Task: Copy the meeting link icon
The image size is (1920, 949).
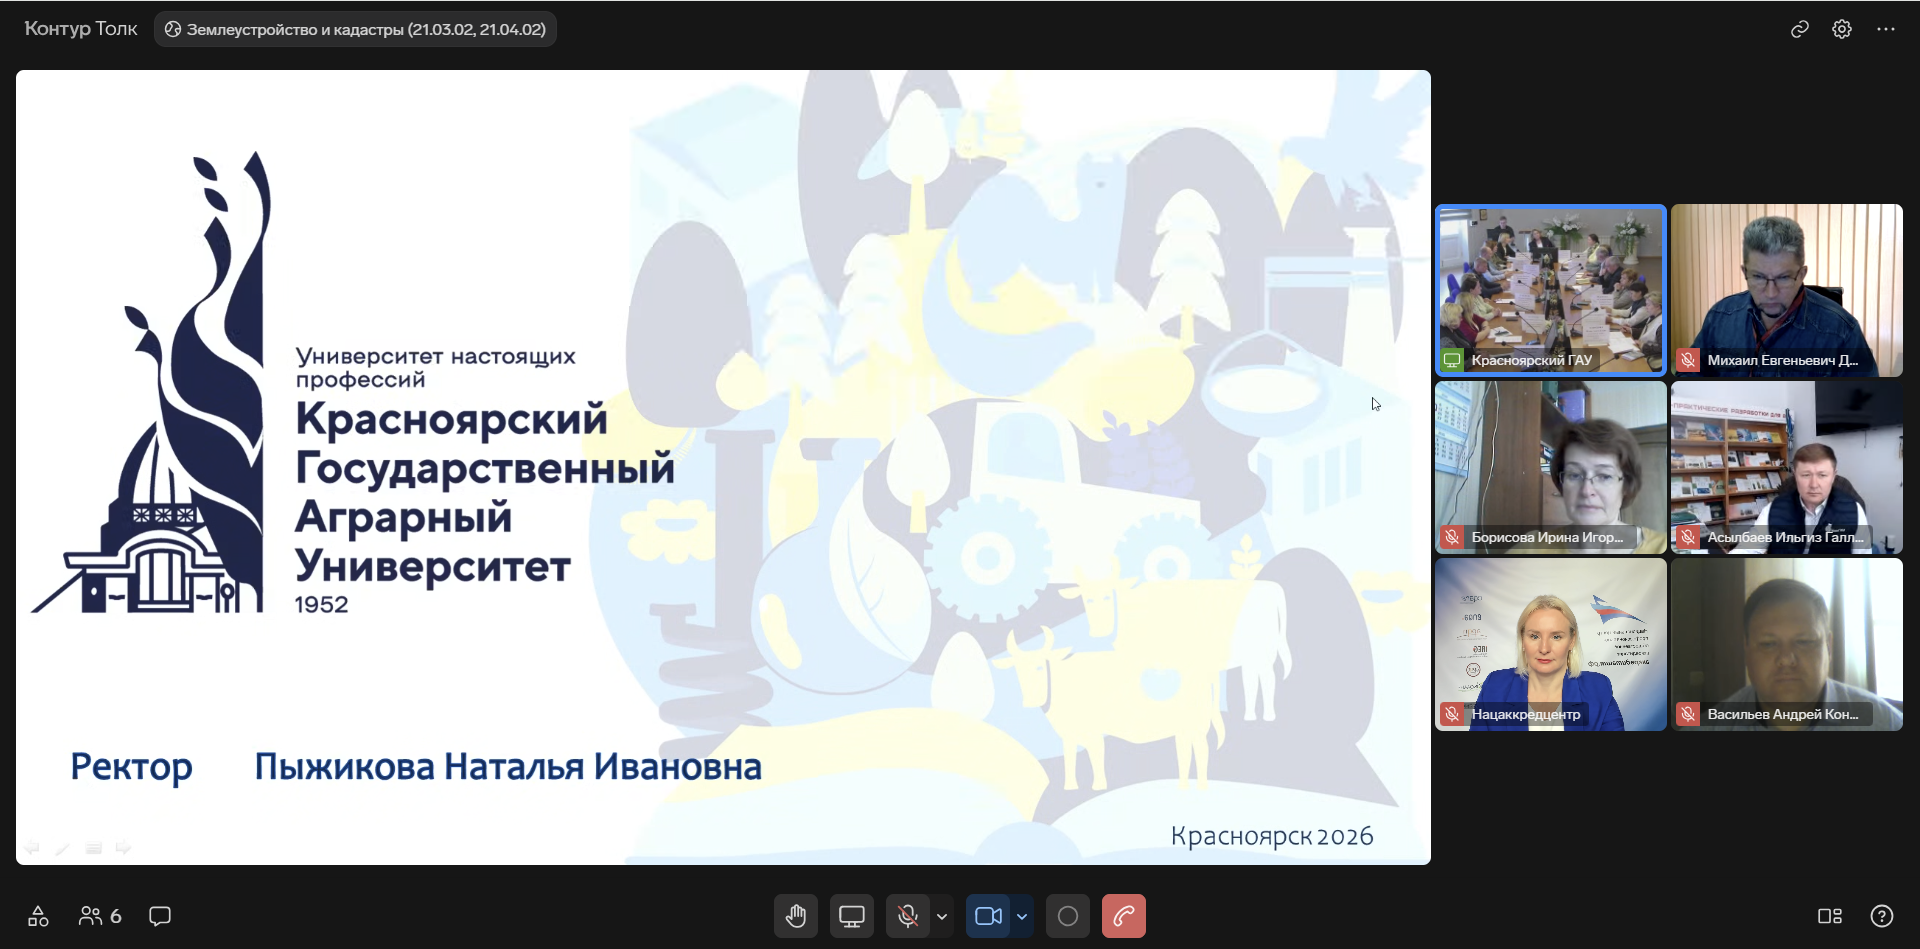Action: coord(1799,29)
